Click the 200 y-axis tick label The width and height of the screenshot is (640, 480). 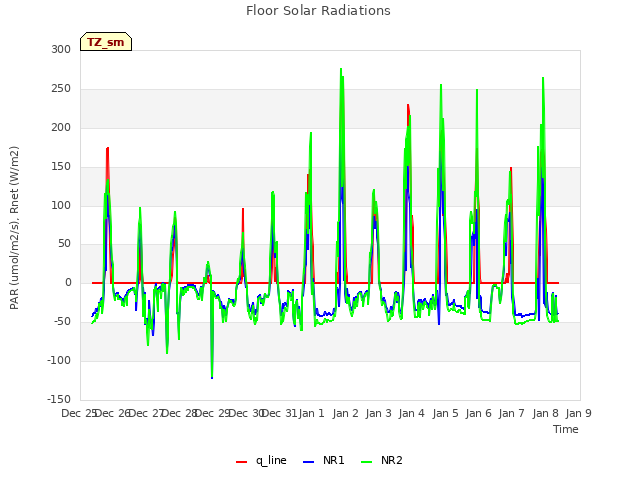(61, 127)
